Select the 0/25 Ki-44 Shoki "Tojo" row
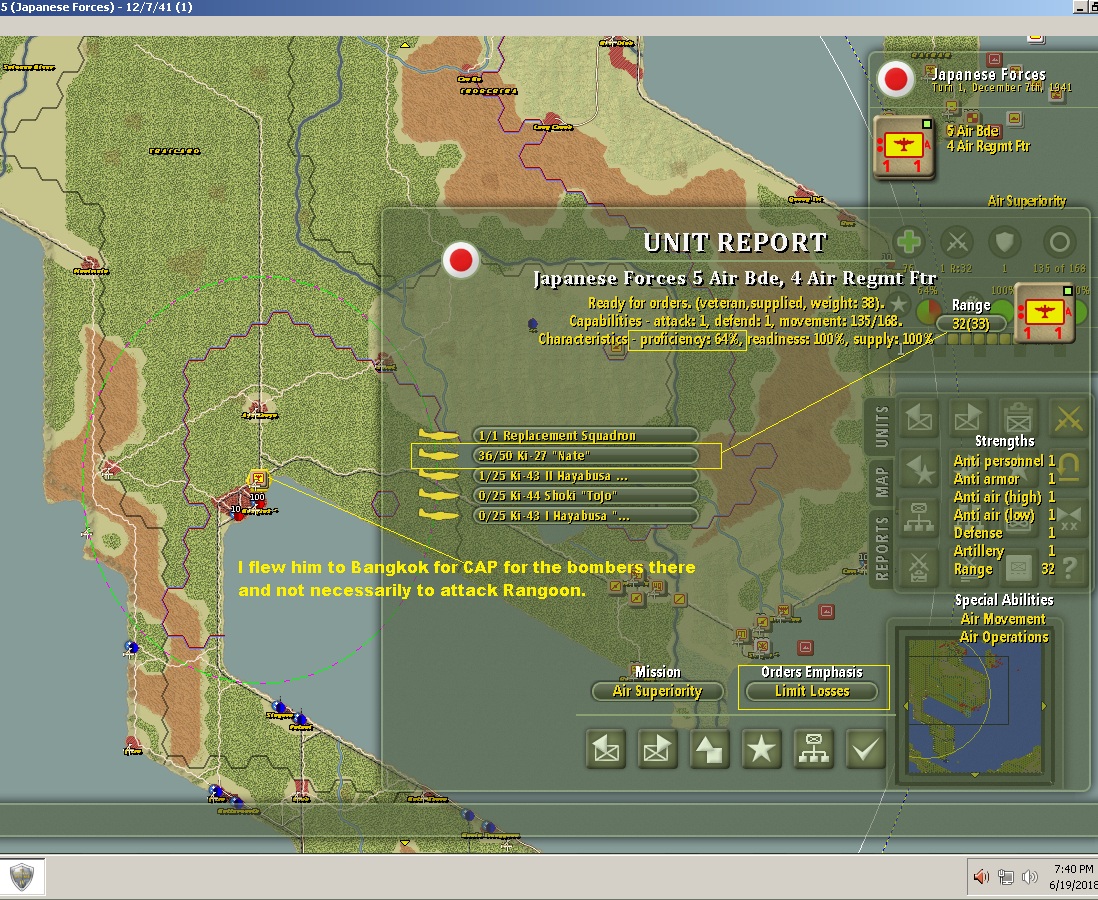The image size is (1098, 900). coord(585,496)
